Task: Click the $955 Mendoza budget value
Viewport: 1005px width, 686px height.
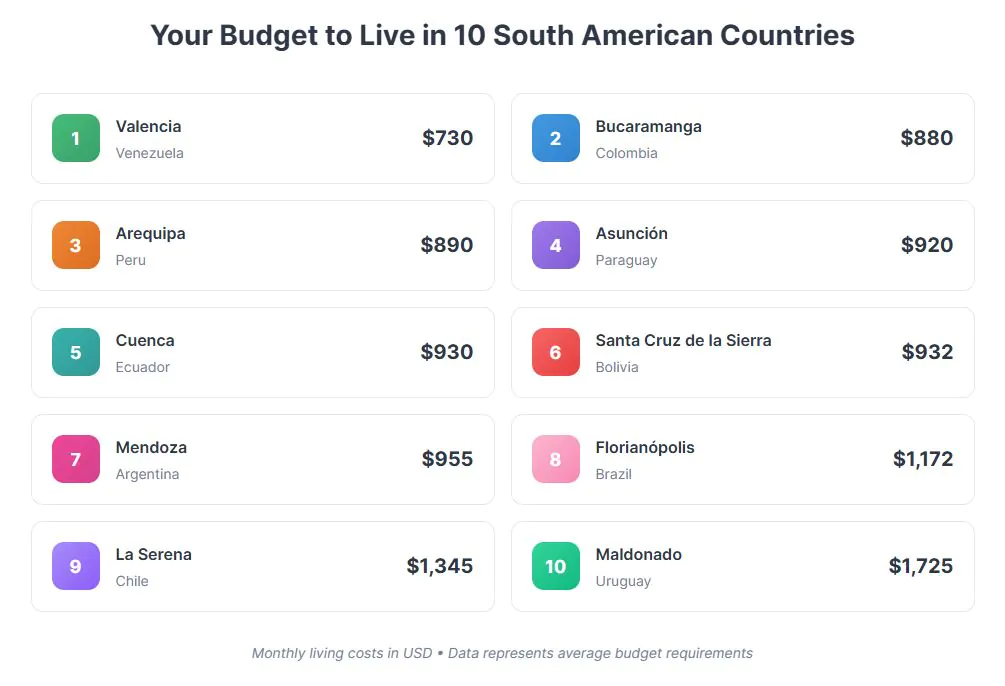Action: coord(447,459)
